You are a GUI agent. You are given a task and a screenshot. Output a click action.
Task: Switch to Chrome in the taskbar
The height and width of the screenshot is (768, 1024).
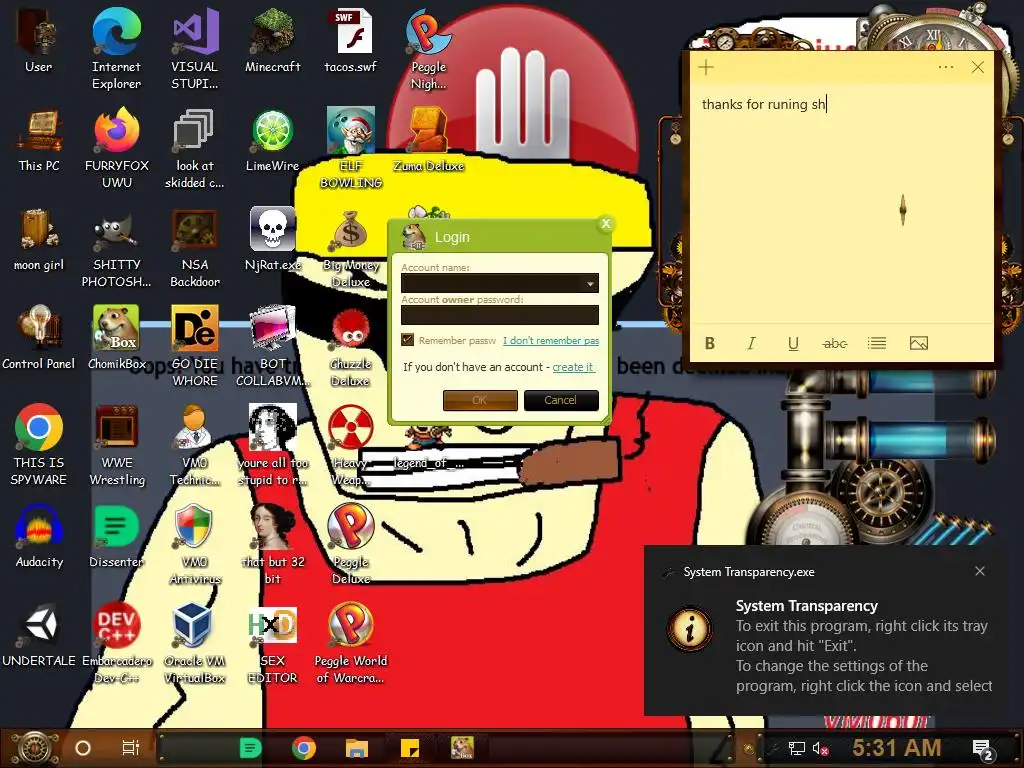[x=304, y=748]
